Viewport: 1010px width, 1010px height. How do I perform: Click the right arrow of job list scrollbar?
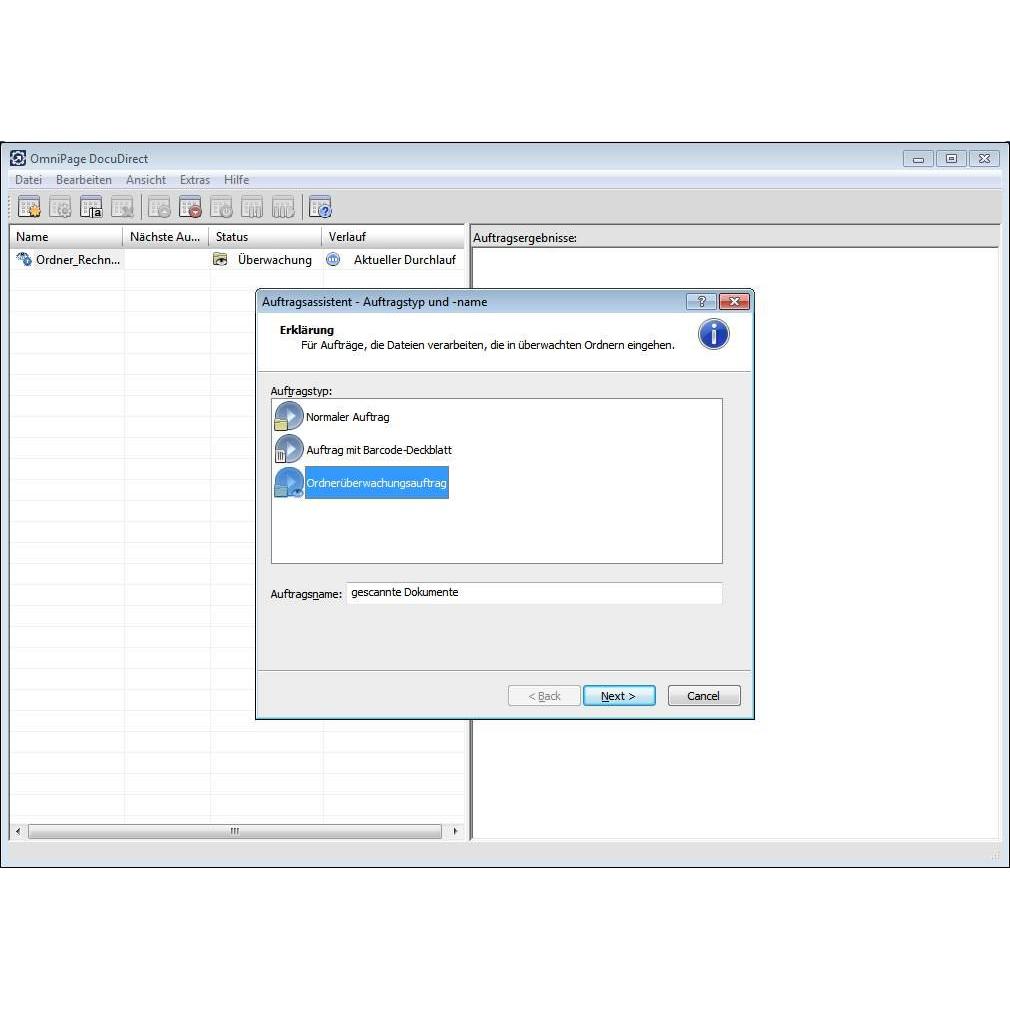pos(455,831)
